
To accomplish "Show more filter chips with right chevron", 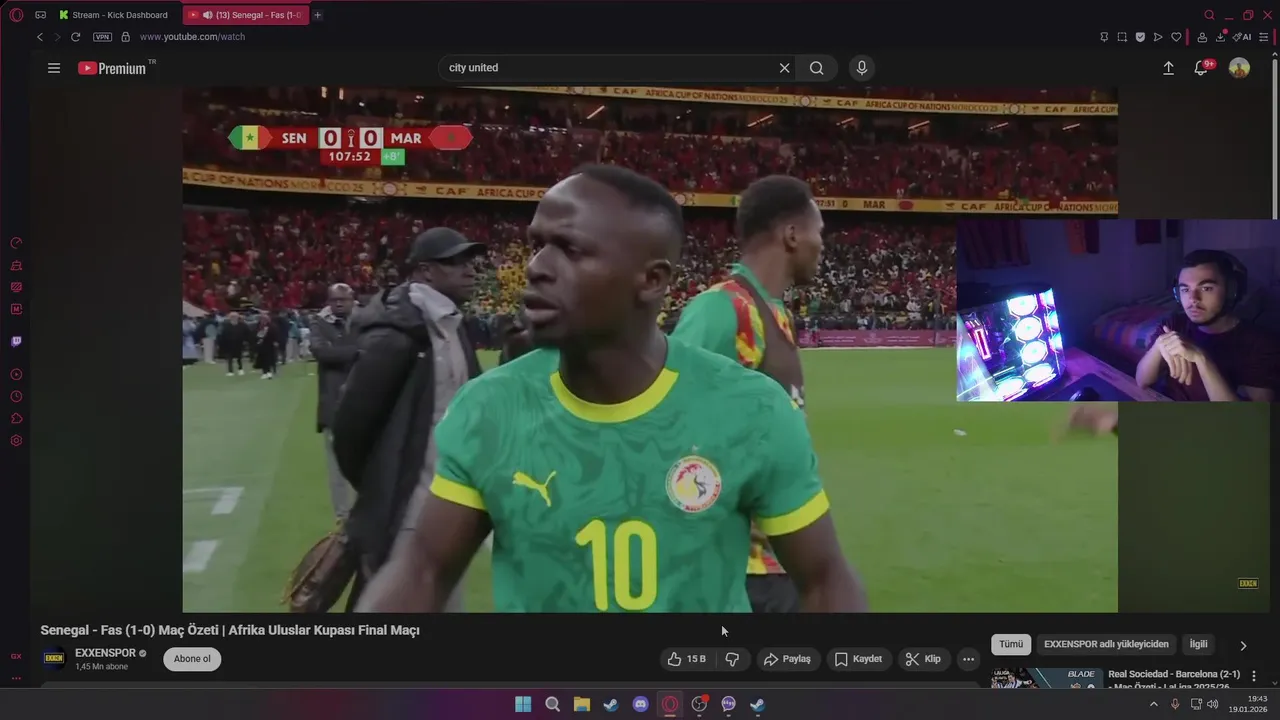I will 1243,645.
